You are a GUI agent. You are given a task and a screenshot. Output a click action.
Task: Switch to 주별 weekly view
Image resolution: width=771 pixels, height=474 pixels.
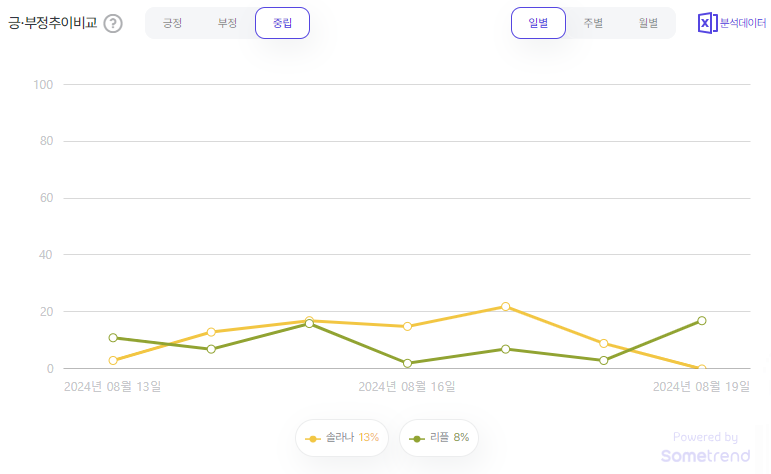pos(593,23)
